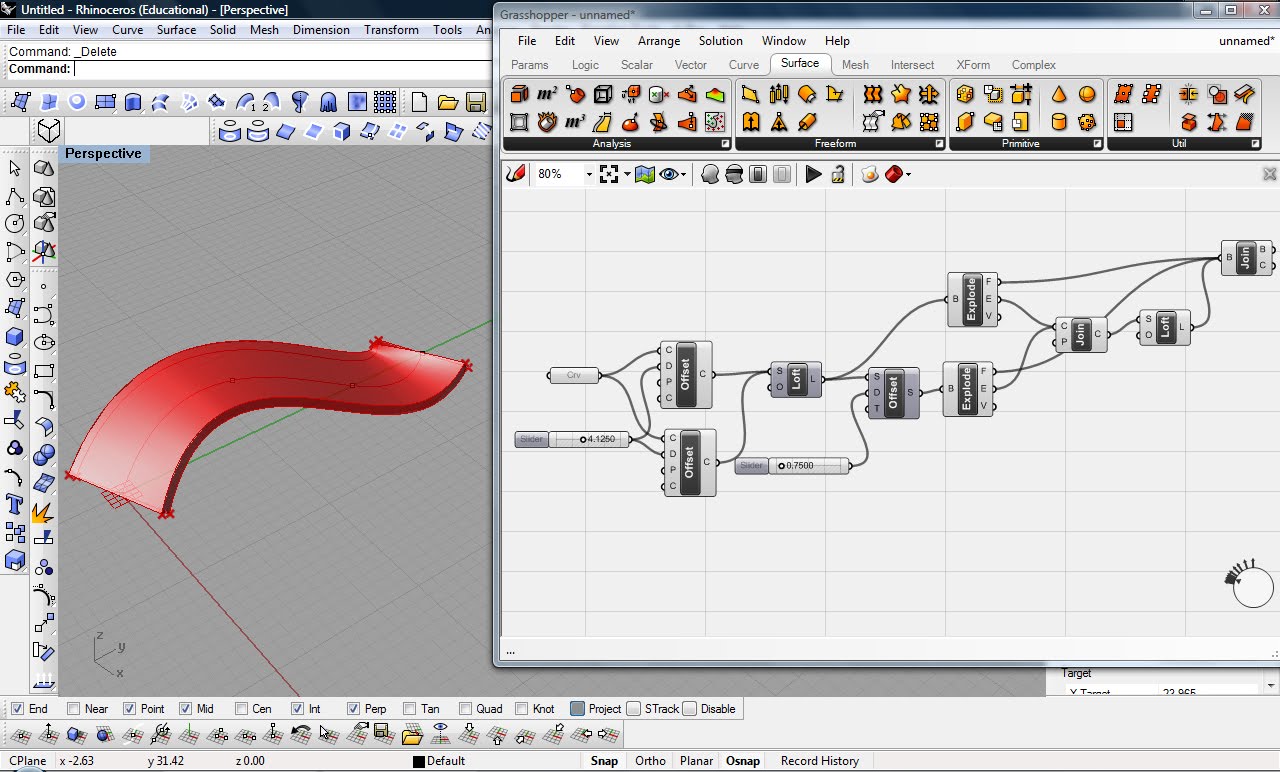Open the Solution menu in Grasshopper
Viewport: 1280px width, 772px height.
720,41
